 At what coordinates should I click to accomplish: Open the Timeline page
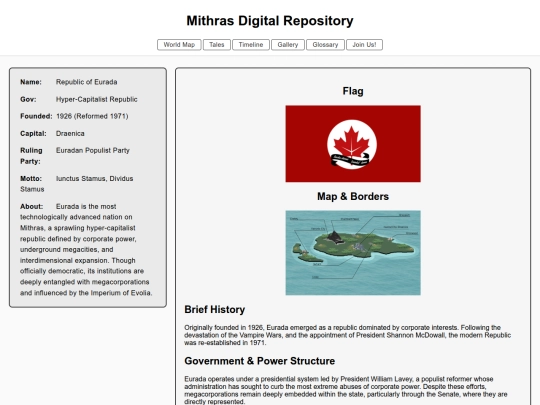[251, 45]
